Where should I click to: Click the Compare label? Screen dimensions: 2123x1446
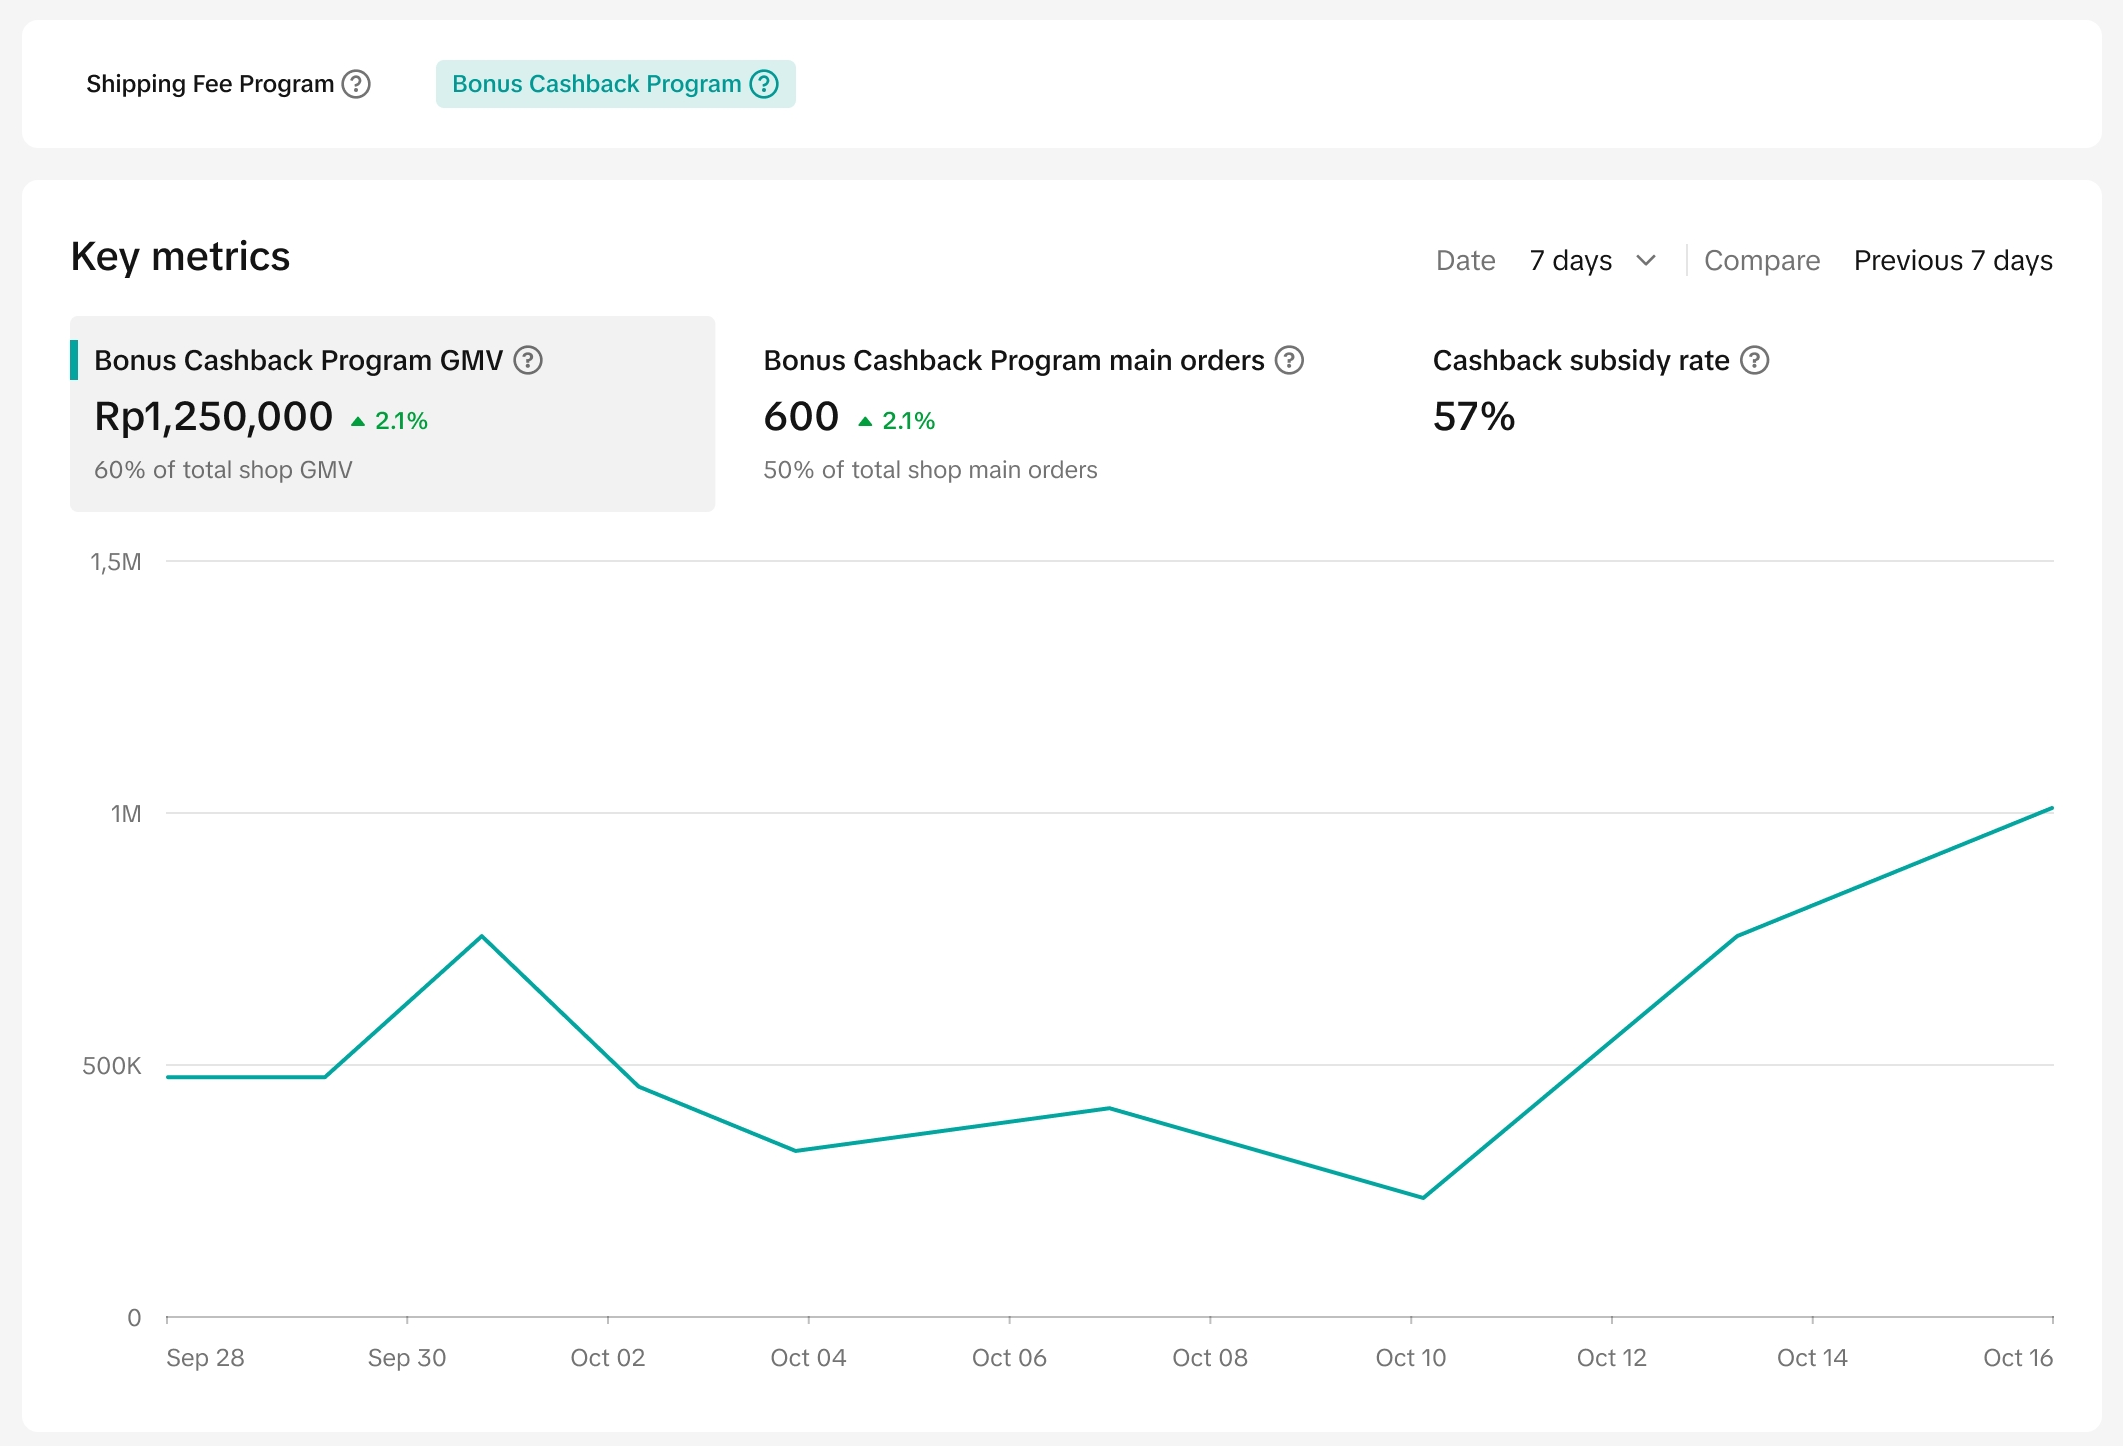tap(1762, 261)
